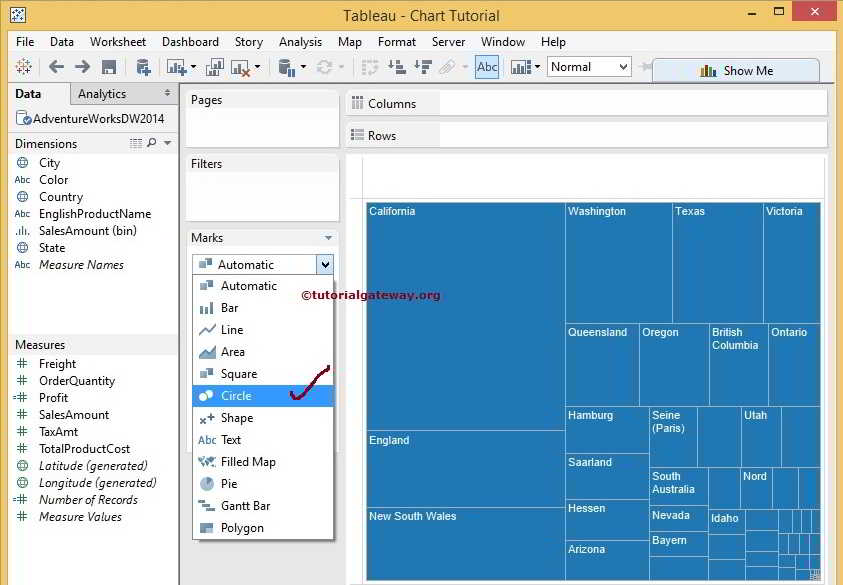Click the Run Update refresh icon

324,67
